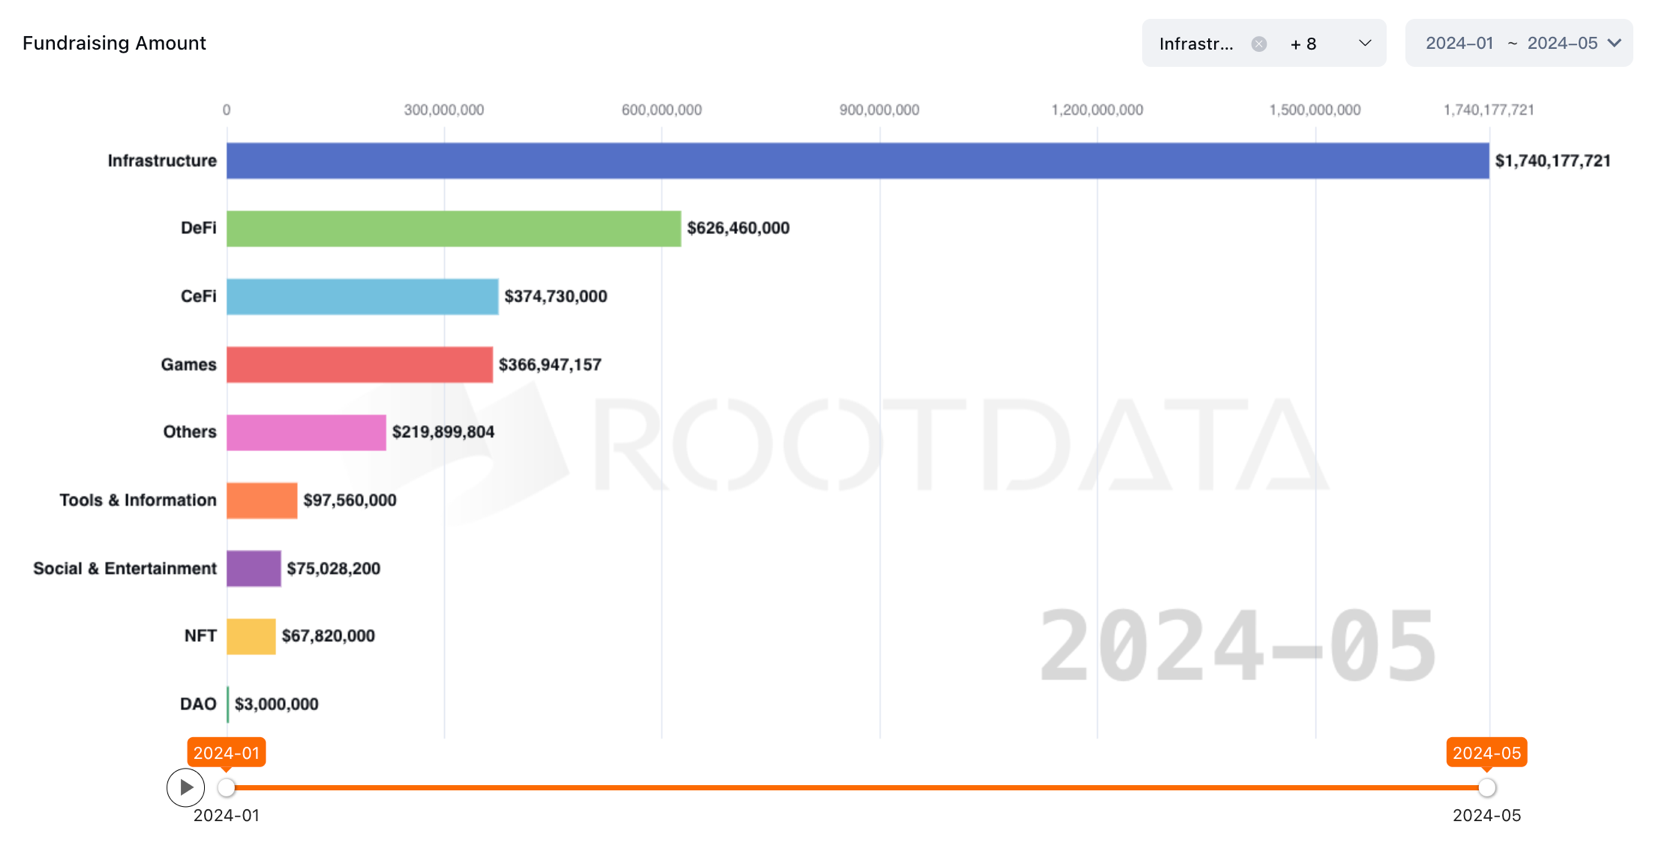Click the pink Others bar
The width and height of the screenshot is (1654, 844).
pyautogui.click(x=306, y=433)
